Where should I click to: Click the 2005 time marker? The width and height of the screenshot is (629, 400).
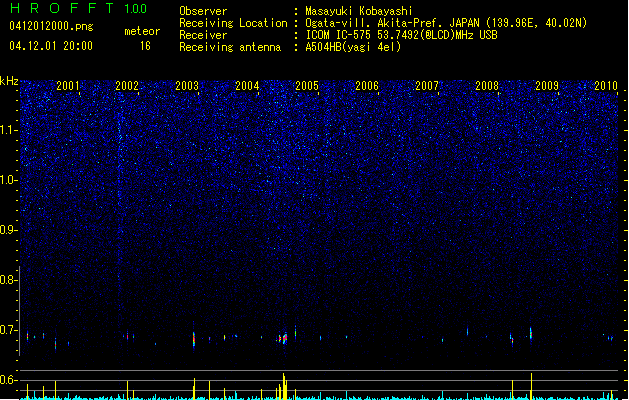pyautogui.click(x=307, y=86)
